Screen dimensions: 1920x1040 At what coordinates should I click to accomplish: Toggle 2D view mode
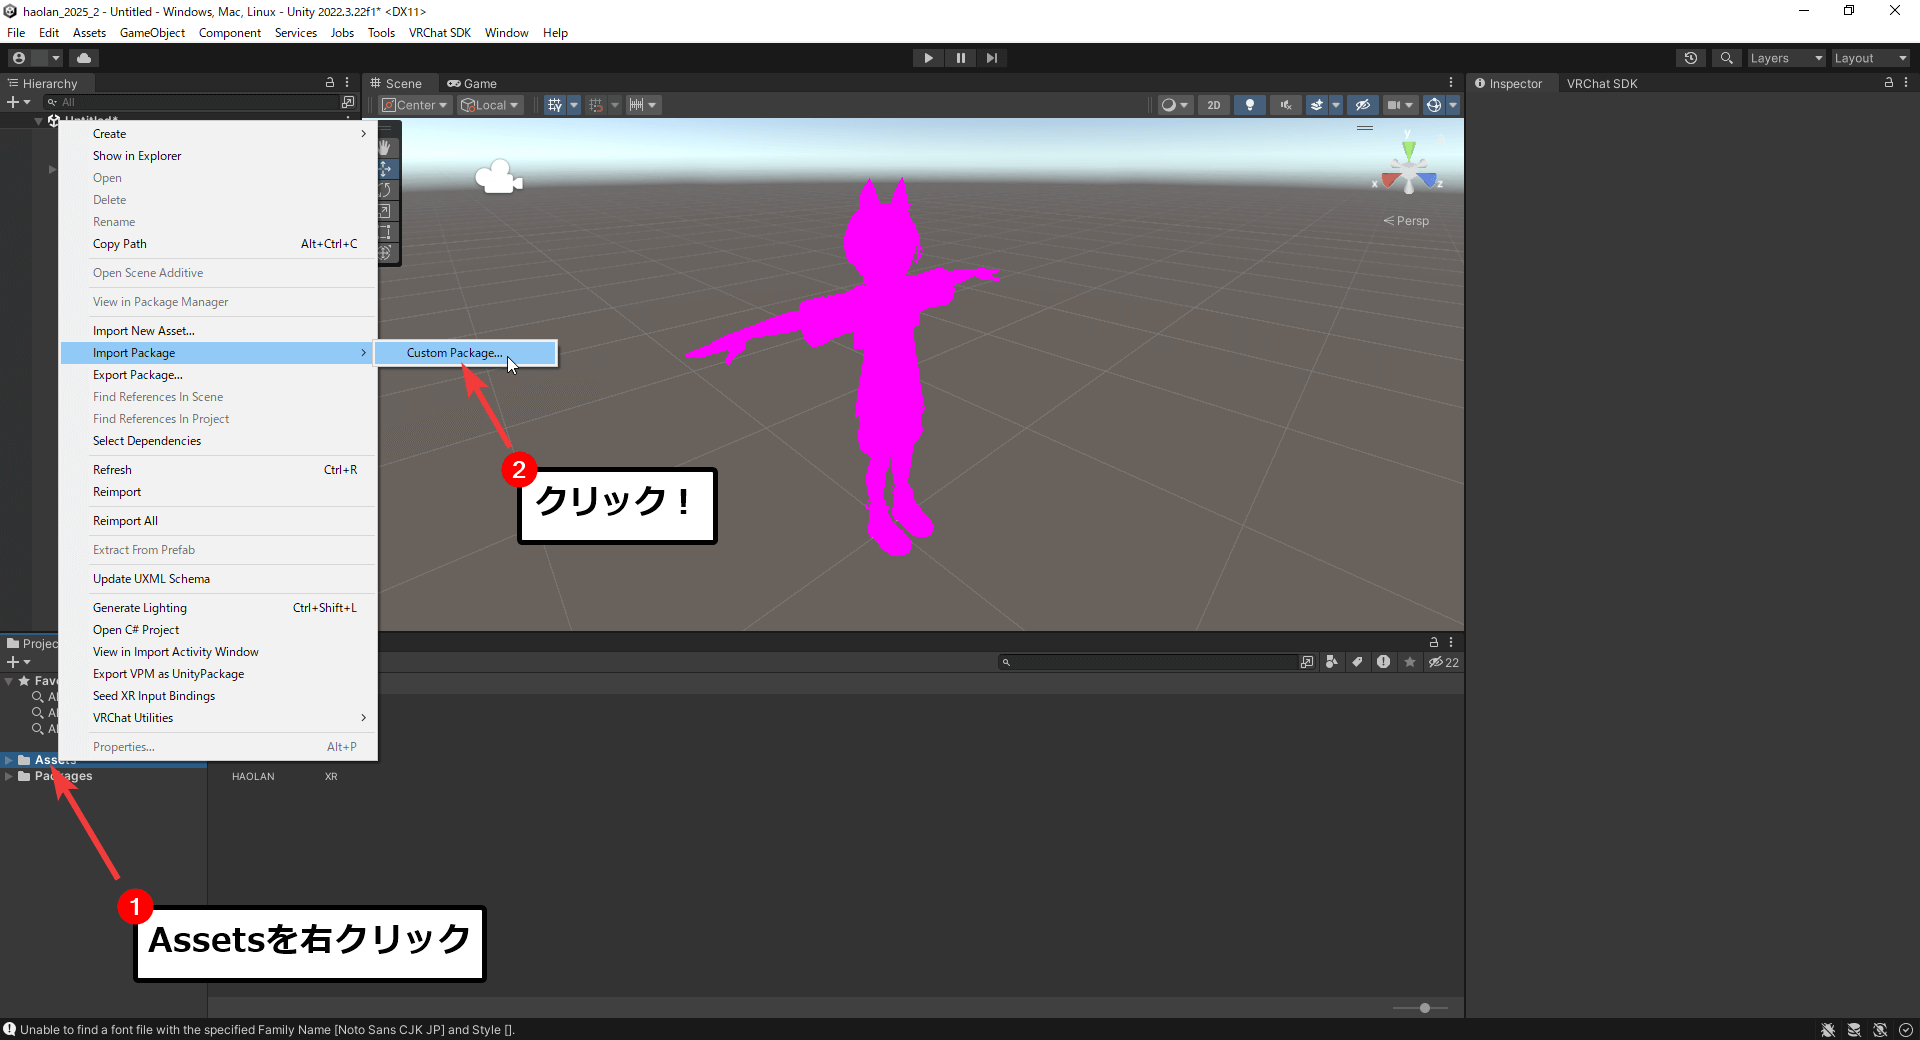[1213, 105]
